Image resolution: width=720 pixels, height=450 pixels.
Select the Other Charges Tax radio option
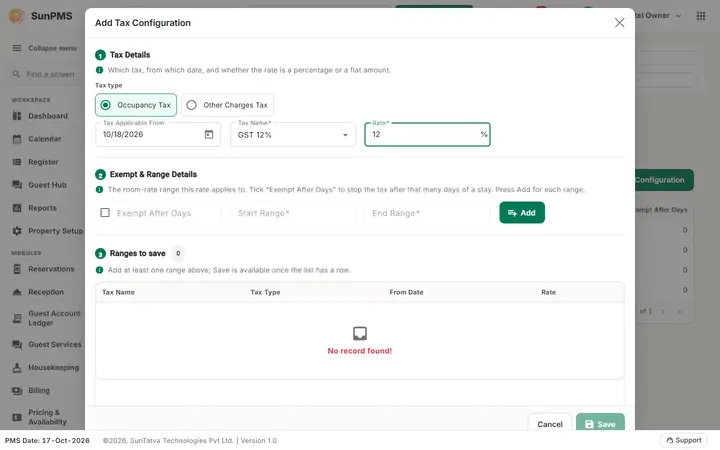click(227, 105)
